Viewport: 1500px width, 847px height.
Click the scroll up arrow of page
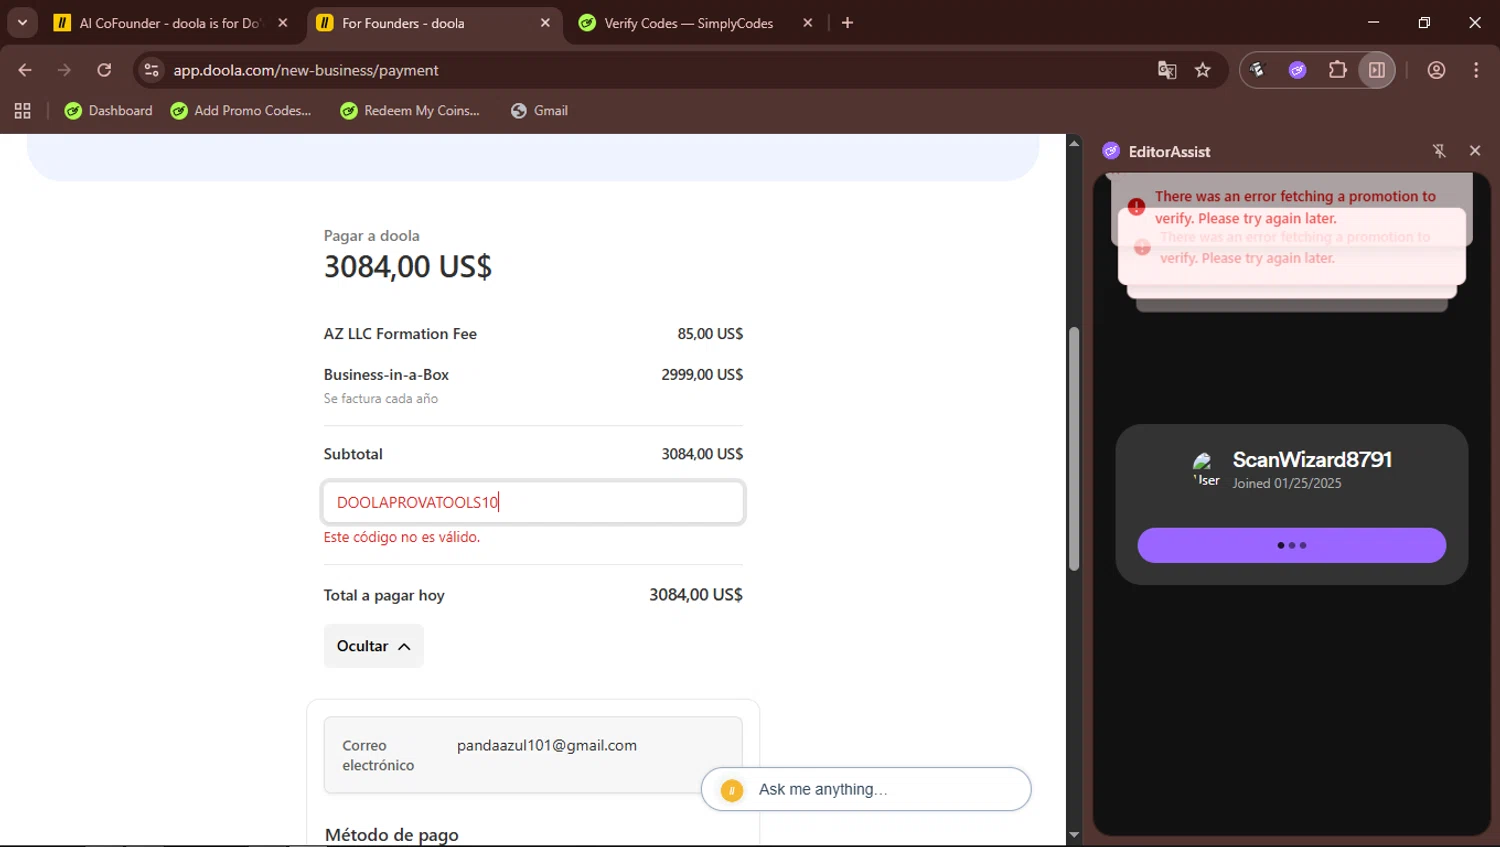click(1074, 143)
